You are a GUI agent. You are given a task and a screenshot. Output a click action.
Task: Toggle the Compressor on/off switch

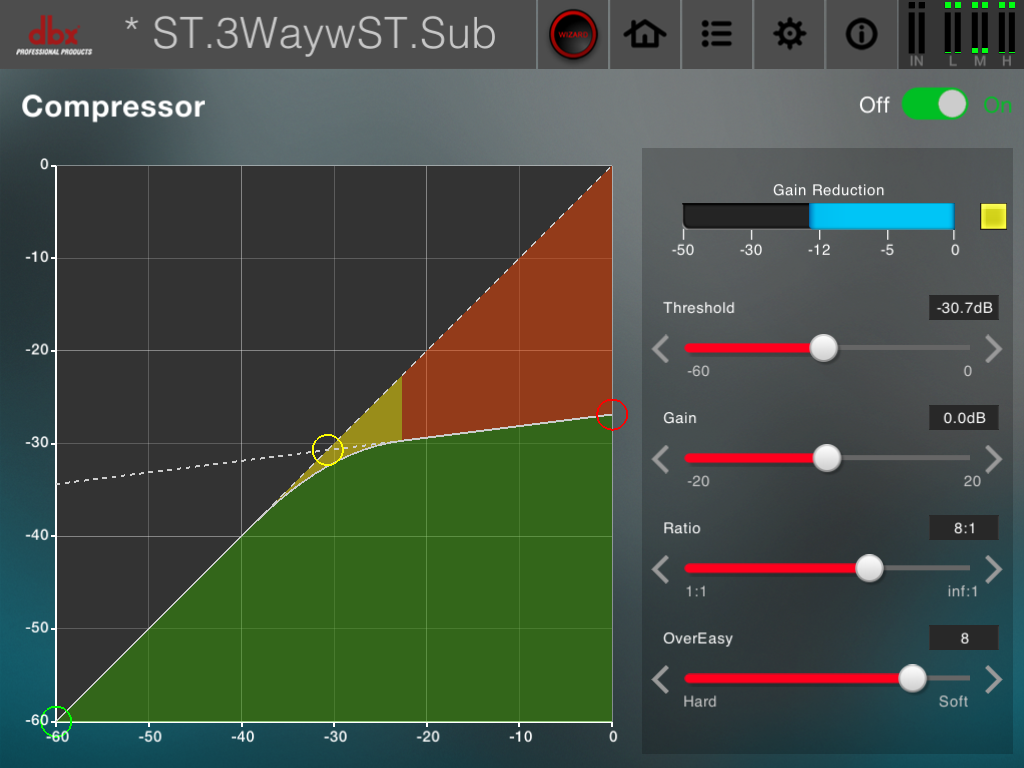pos(935,104)
